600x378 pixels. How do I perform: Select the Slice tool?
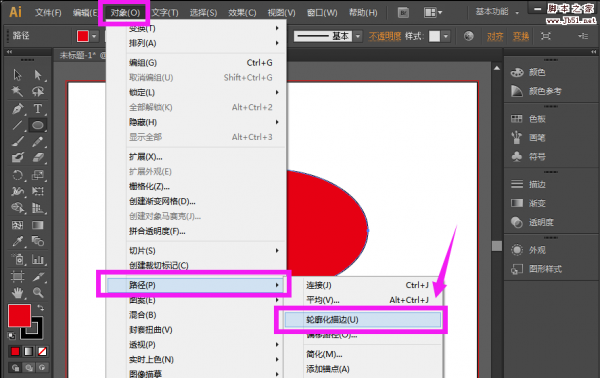(38, 276)
